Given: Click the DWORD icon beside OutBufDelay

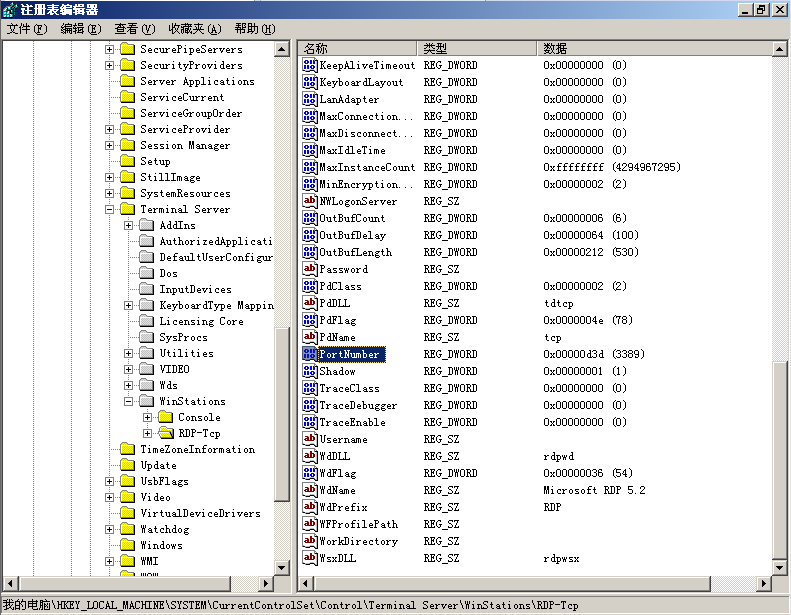Looking at the screenshot, I should [x=309, y=235].
